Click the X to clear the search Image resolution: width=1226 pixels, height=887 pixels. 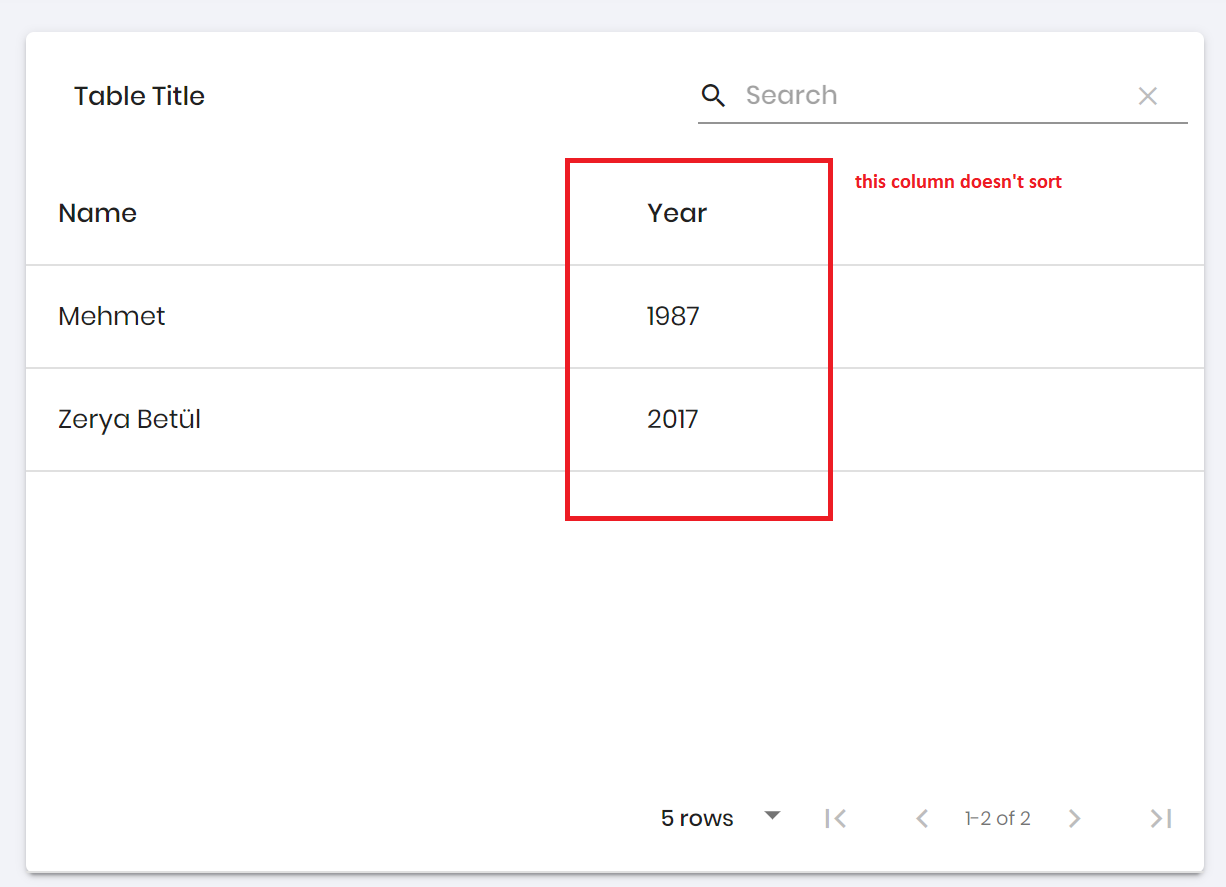1148,95
